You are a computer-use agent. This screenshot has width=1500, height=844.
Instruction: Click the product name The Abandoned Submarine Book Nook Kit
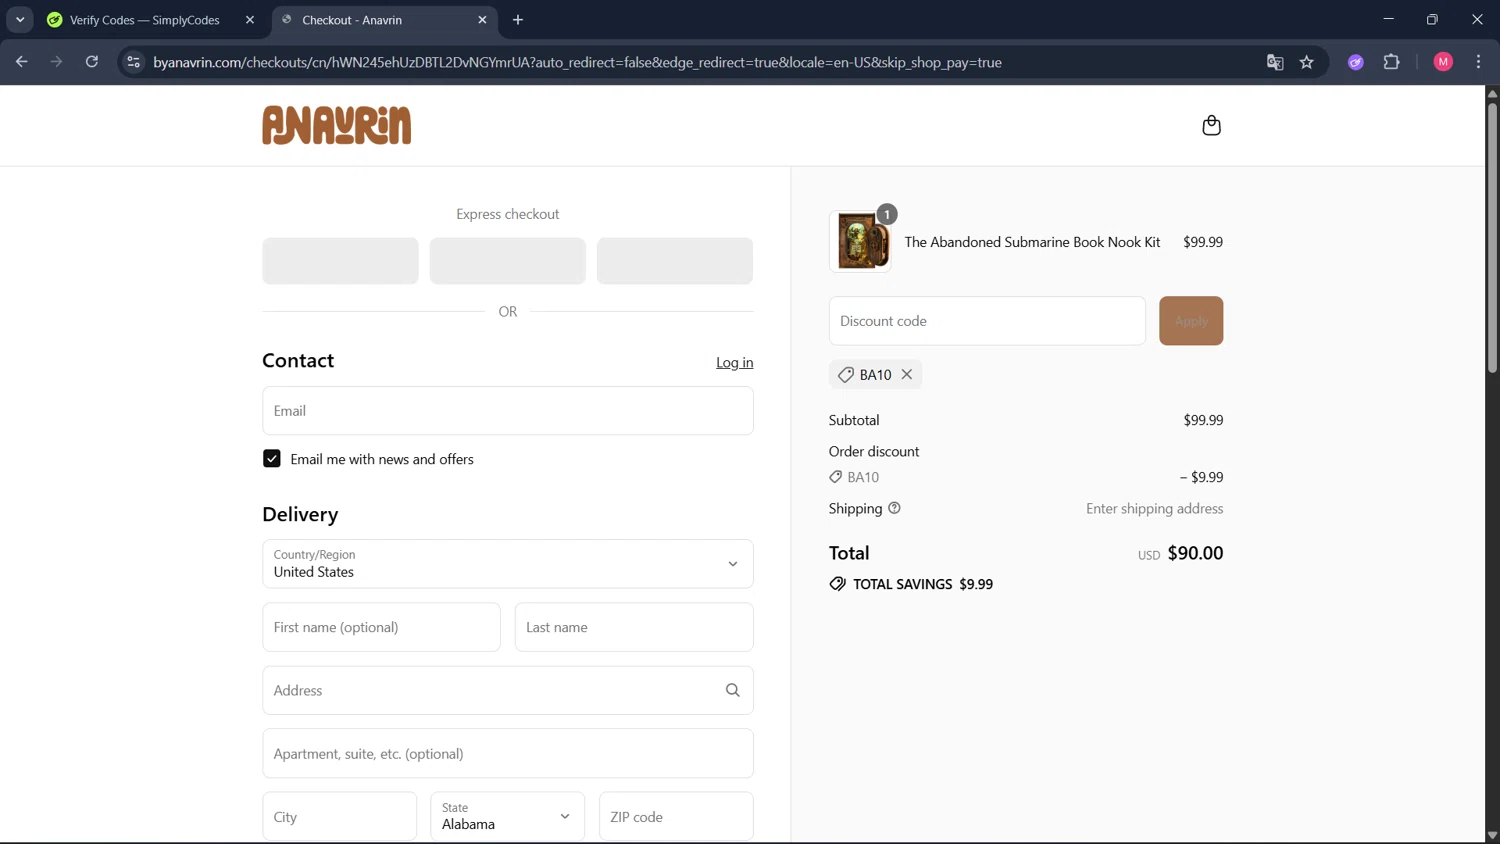coord(1032,242)
